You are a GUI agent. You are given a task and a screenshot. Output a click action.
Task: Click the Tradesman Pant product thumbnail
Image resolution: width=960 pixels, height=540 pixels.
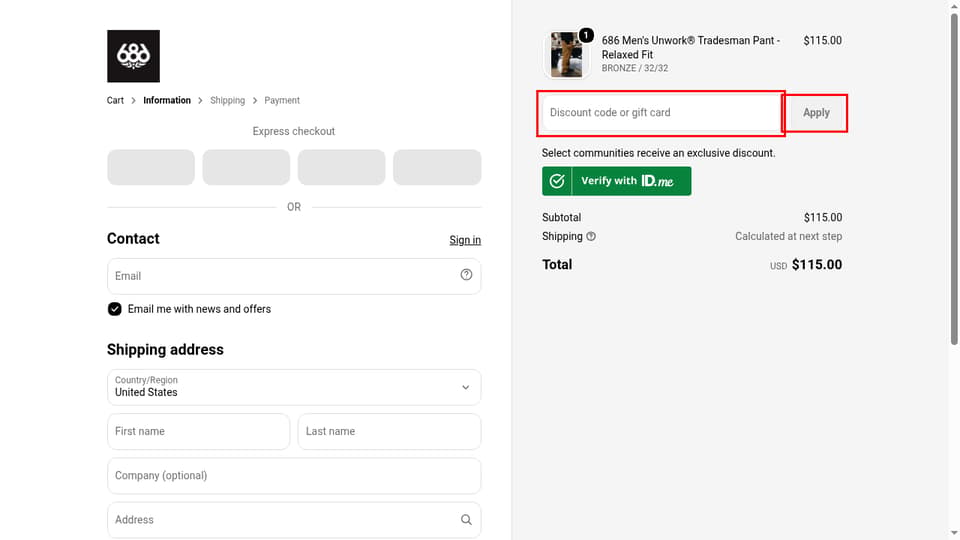coord(566,54)
